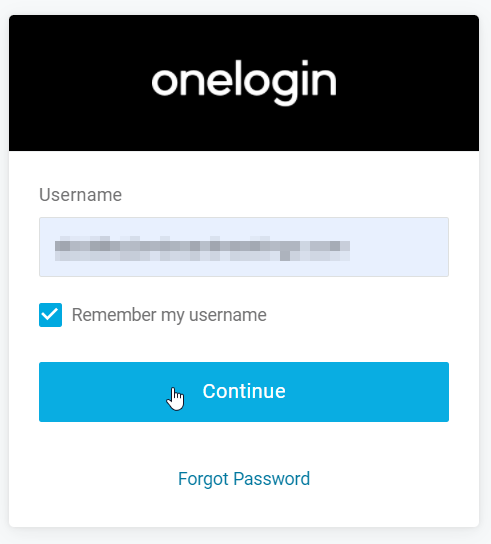Disable username remembering via the checkbox

(50, 315)
